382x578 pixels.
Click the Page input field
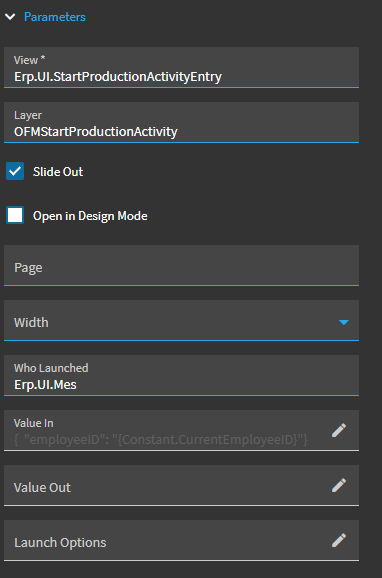click(x=181, y=265)
